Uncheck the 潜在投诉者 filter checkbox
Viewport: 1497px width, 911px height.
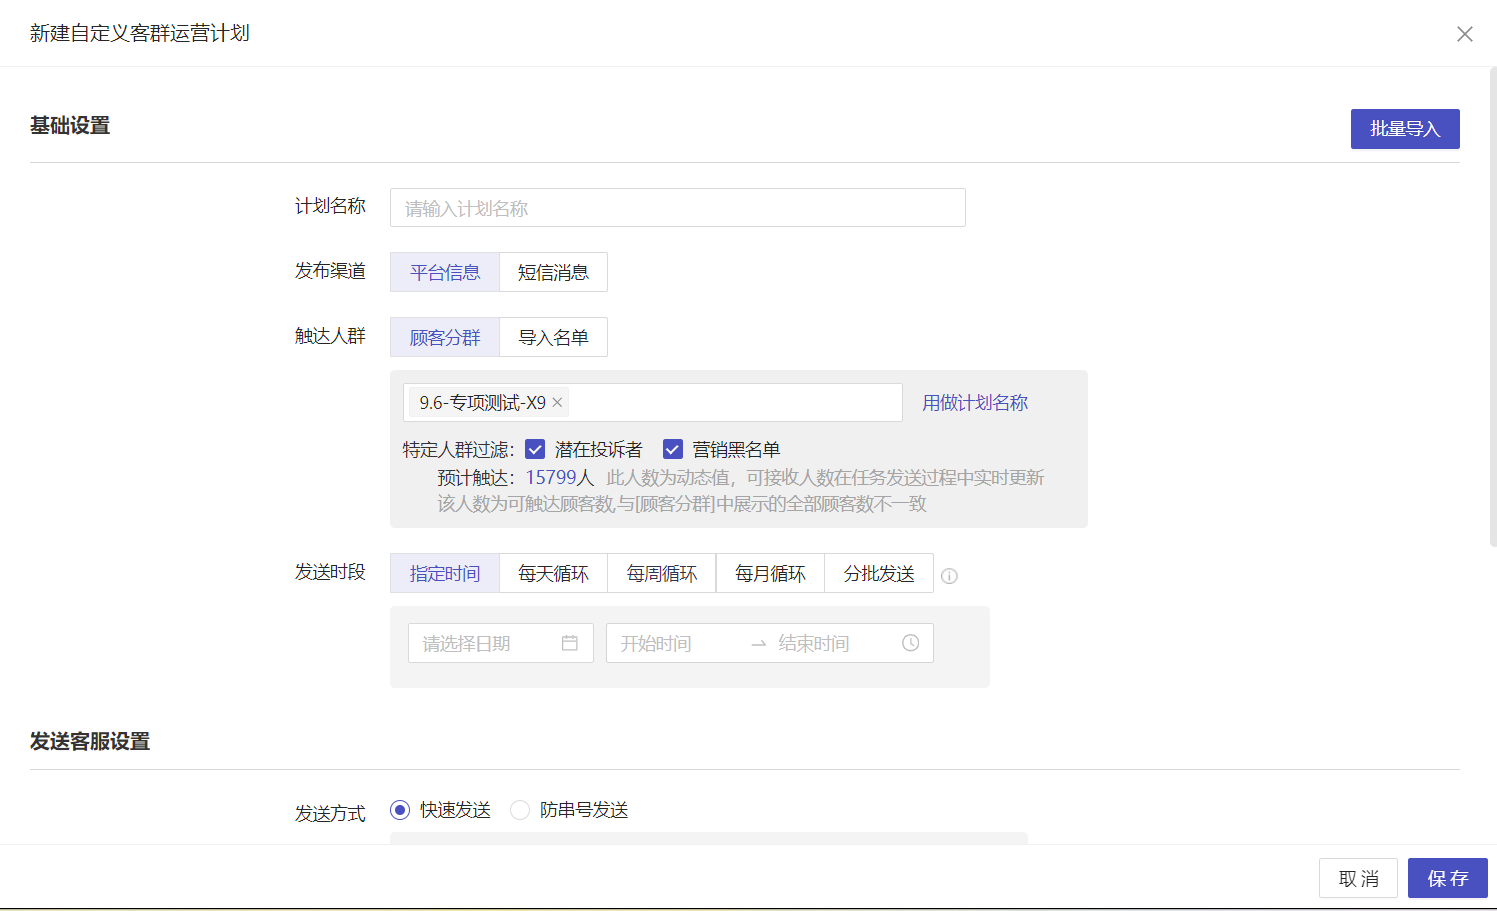click(x=535, y=449)
